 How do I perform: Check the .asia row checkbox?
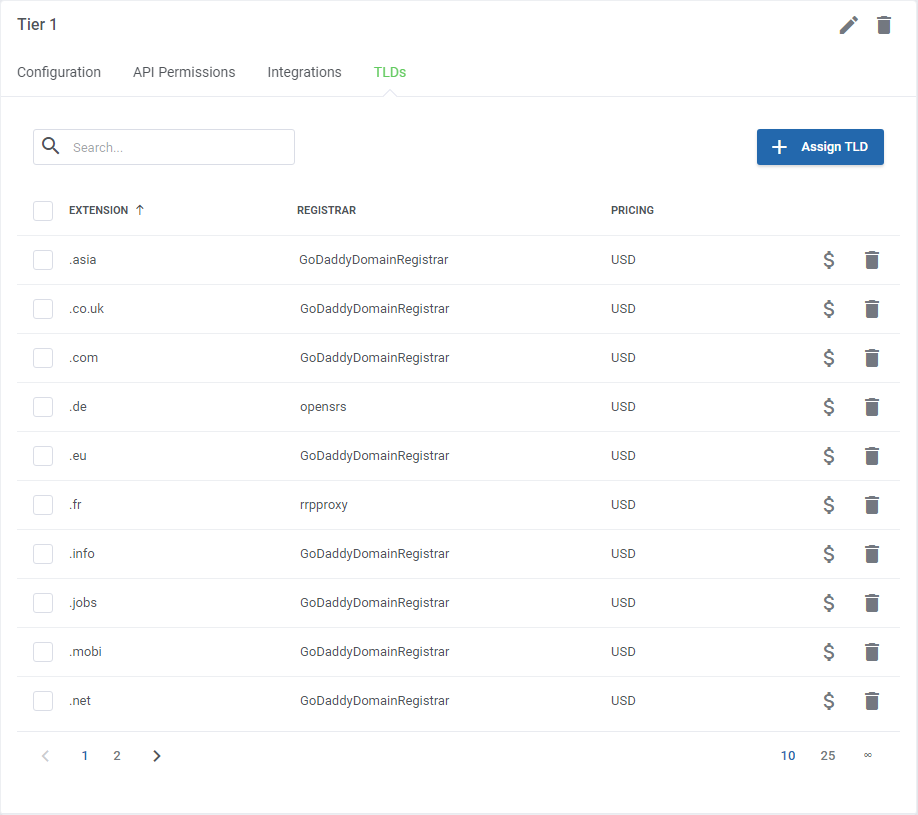tap(43, 260)
